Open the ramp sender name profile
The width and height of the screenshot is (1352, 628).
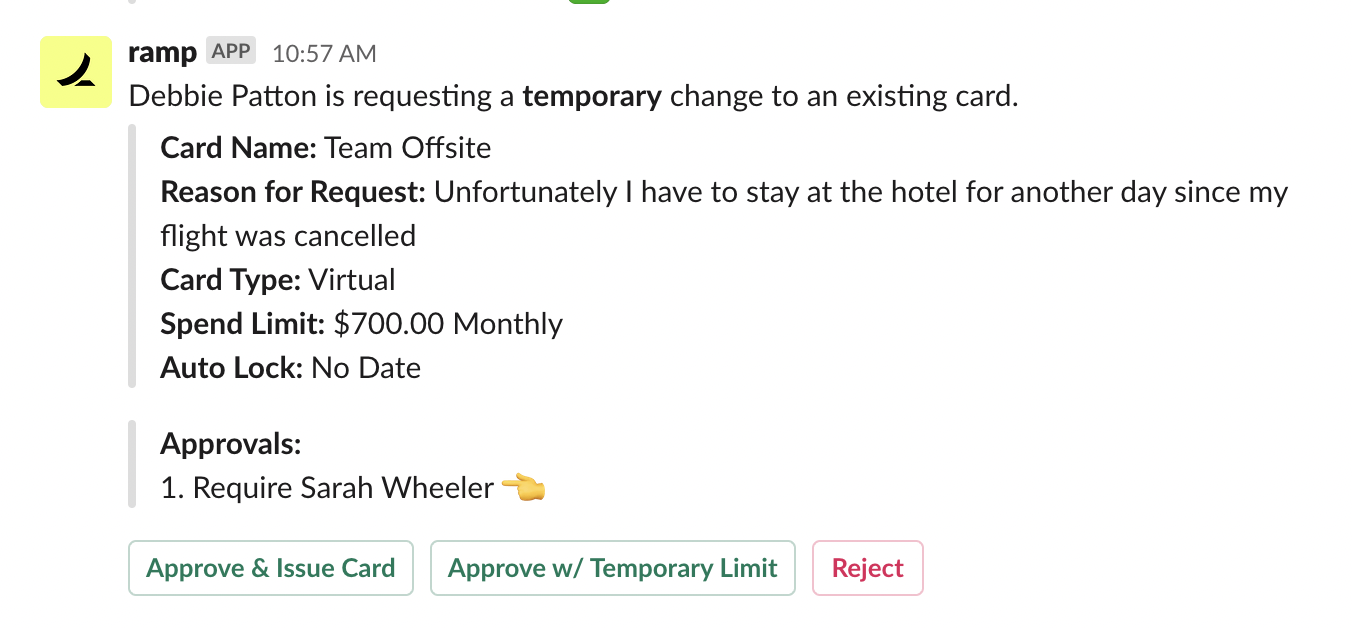point(163,52)
